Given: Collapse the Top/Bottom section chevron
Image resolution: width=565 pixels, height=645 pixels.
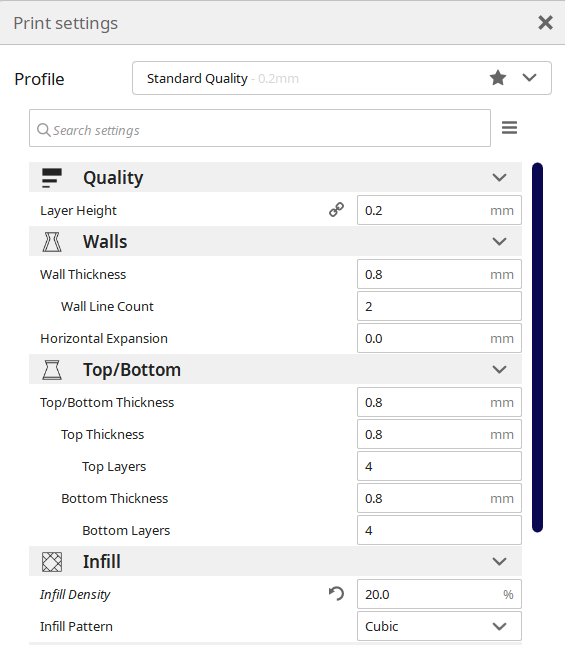Looking at the screenshot, I should coord(499,369).
